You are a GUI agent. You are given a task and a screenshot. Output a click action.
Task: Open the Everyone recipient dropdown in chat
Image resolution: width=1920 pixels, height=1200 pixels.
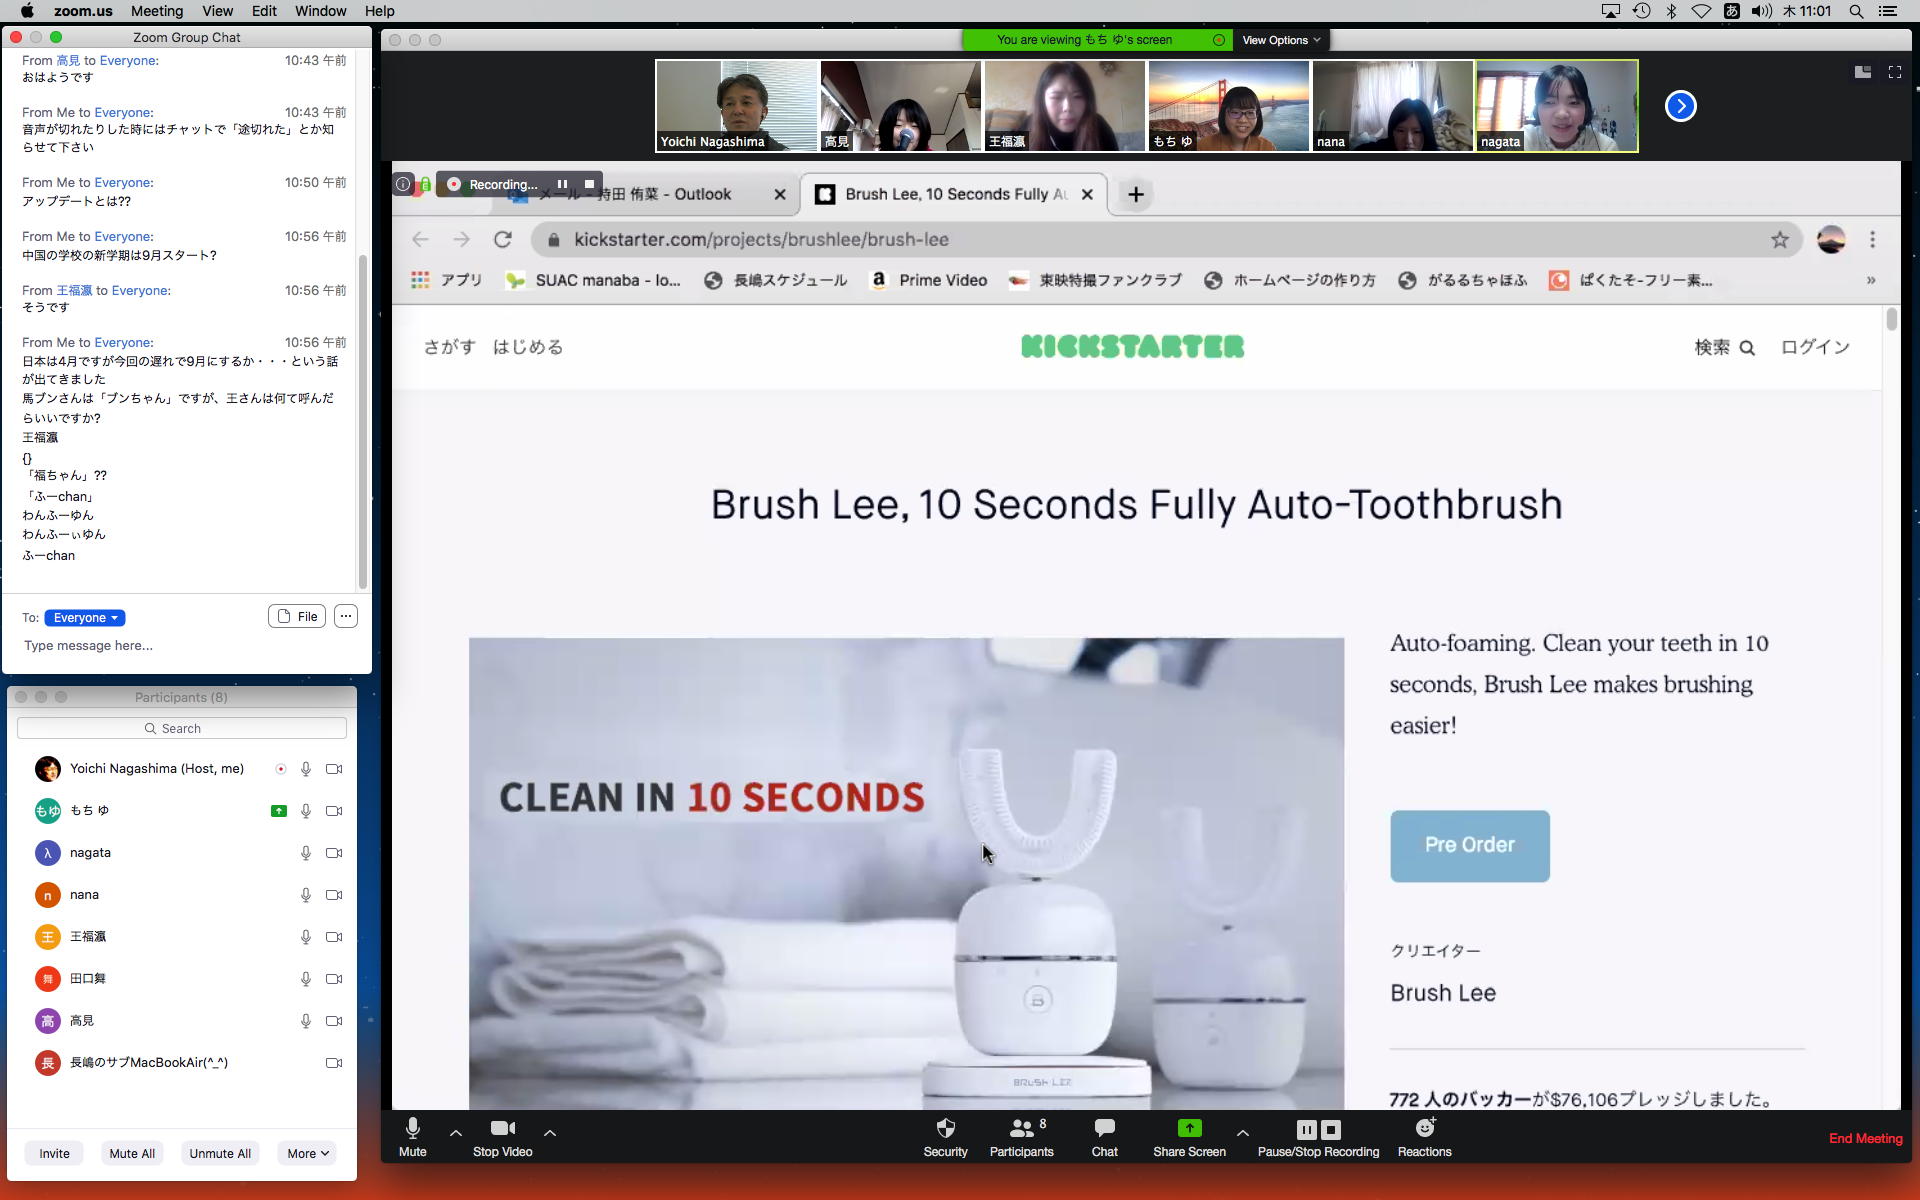[85, 618]
